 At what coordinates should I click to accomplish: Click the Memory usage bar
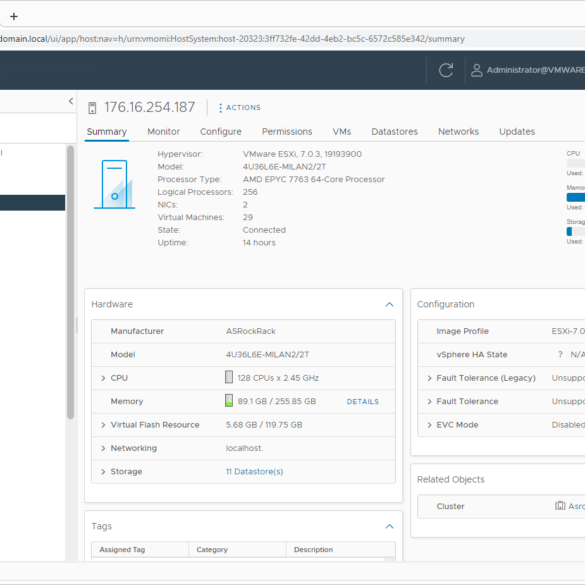576,197
